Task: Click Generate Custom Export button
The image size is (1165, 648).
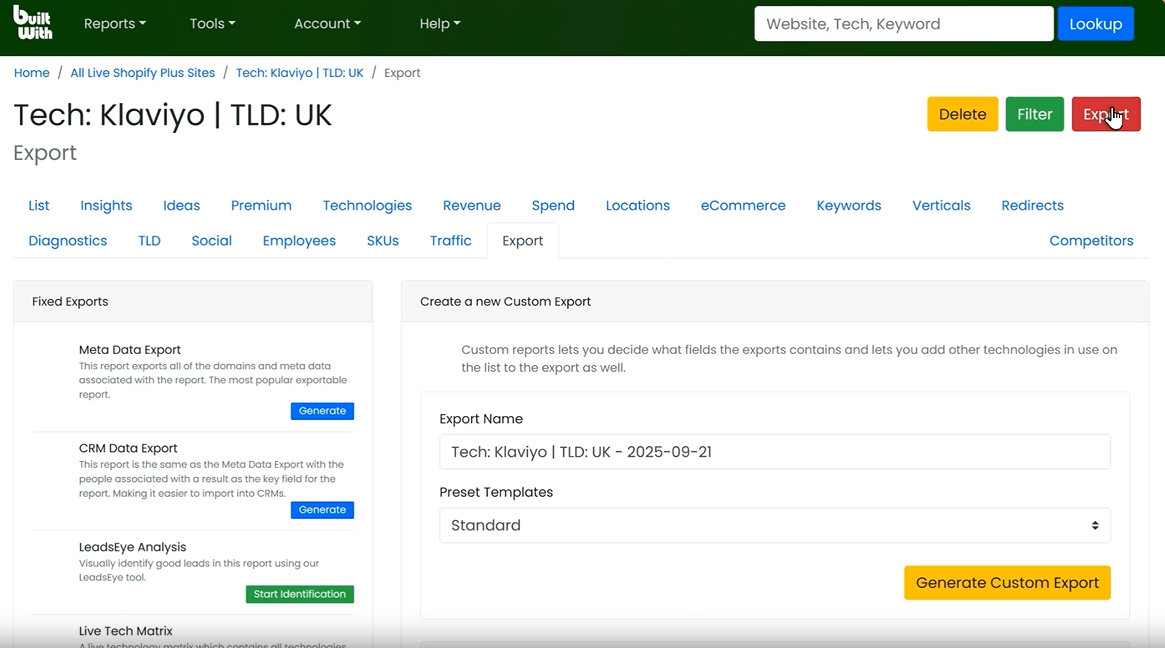Action: point(1007,583)
